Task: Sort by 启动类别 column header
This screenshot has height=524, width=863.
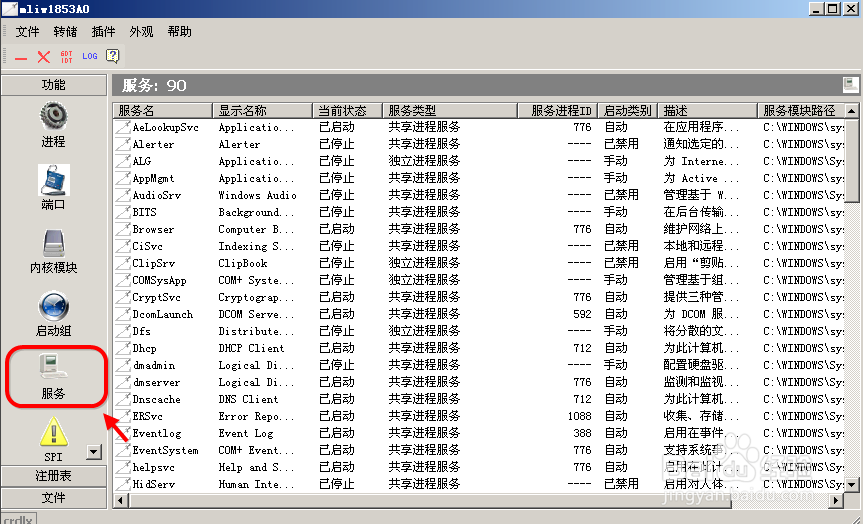Action: 627,111
